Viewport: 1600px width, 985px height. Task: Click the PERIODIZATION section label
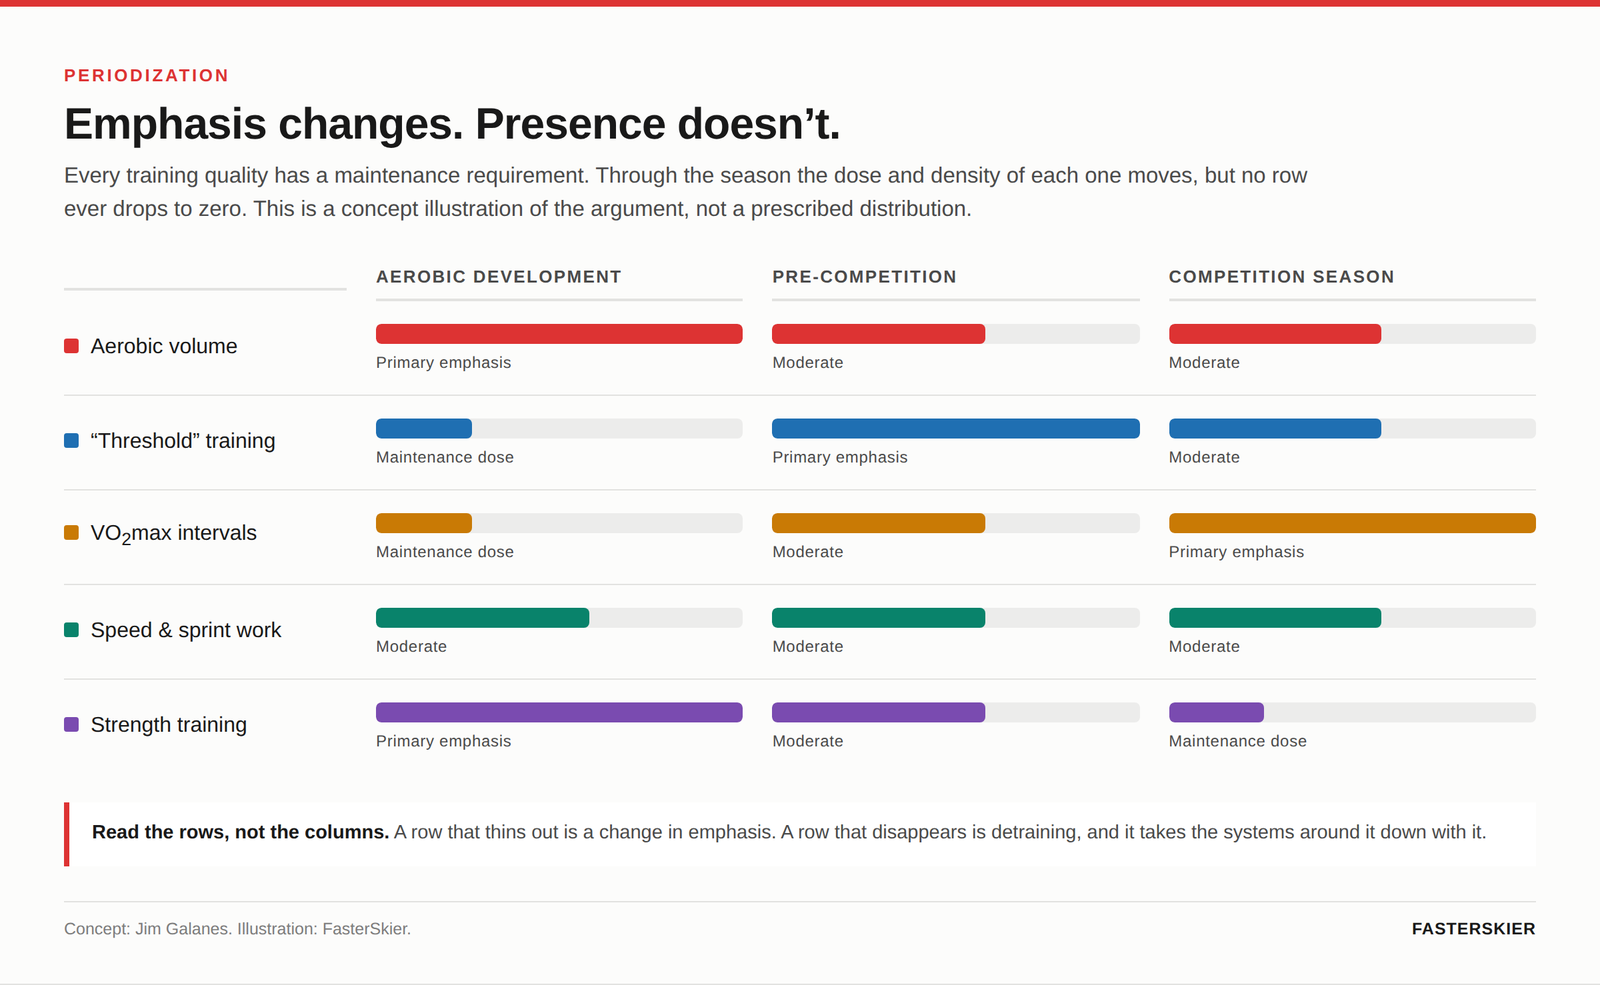click(x=147, y=76)
